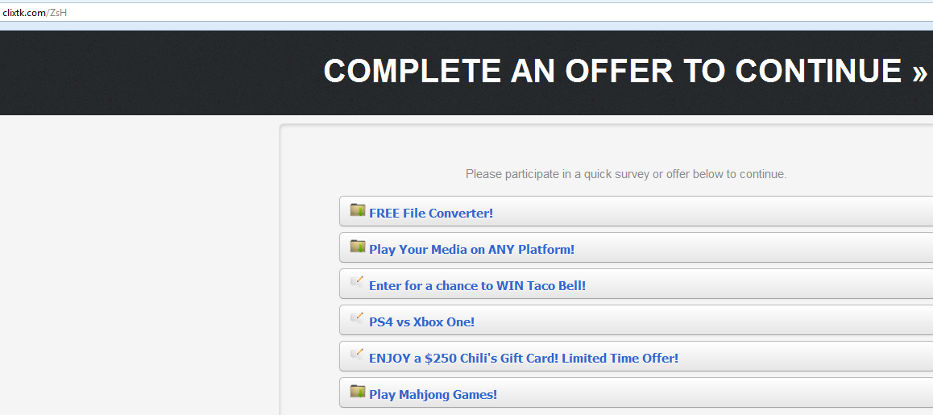Click the pencil icon beside Chili's Gift Card
933x415 pixels.
tap(357, 354)
